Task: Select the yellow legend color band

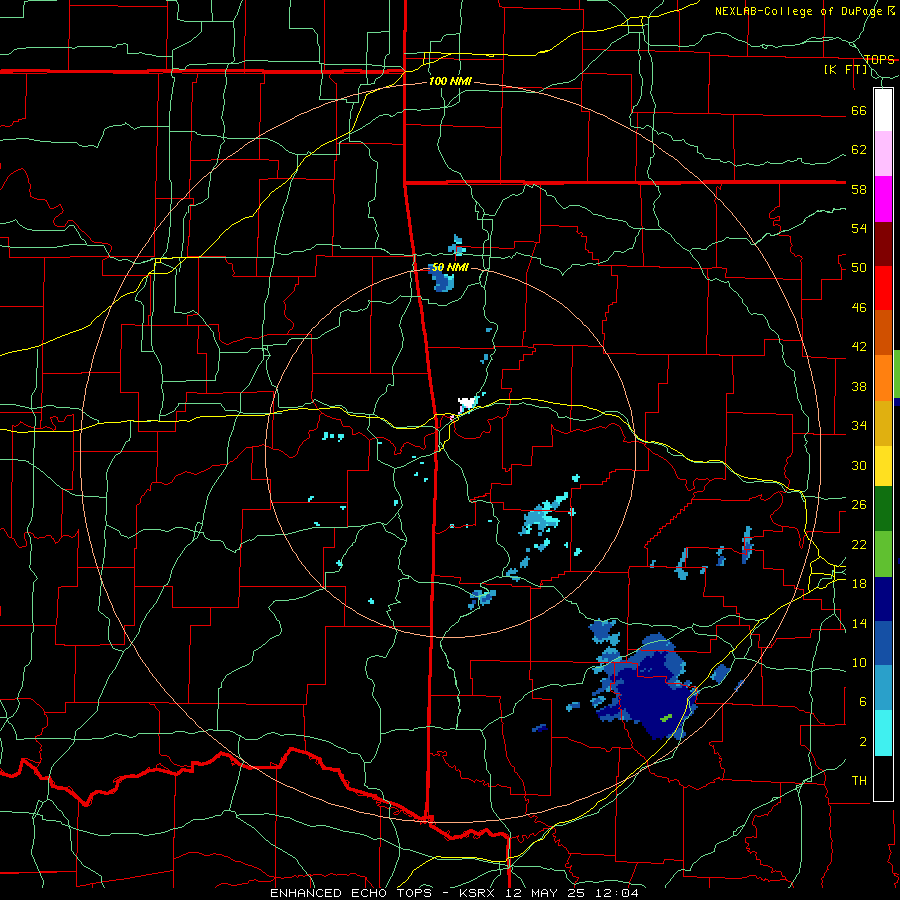Action: click(x=883, y=466)
